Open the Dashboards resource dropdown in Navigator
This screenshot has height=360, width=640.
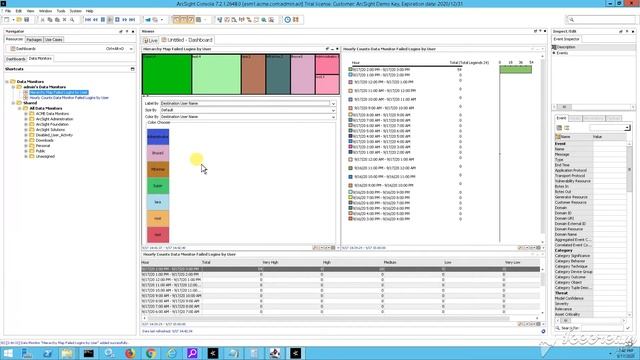131,49
